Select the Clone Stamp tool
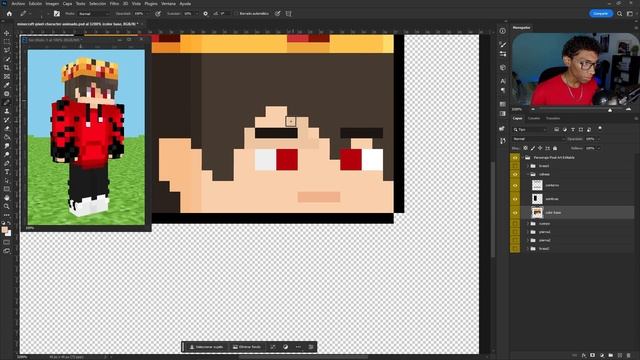640x360 pixels. (x=7, y=111)
